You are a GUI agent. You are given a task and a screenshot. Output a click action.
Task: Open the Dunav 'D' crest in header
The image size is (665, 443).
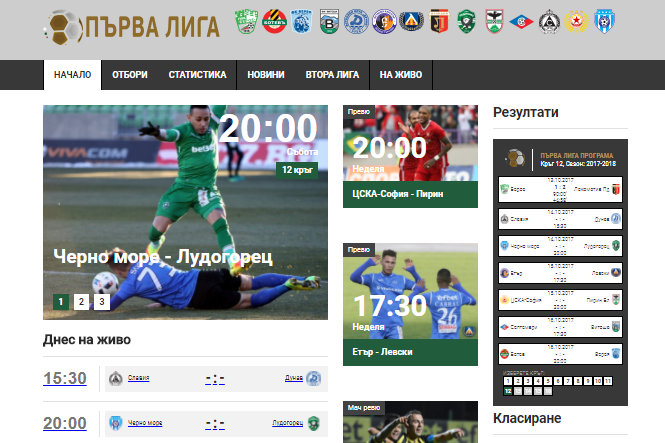click(x=356, y=21)
